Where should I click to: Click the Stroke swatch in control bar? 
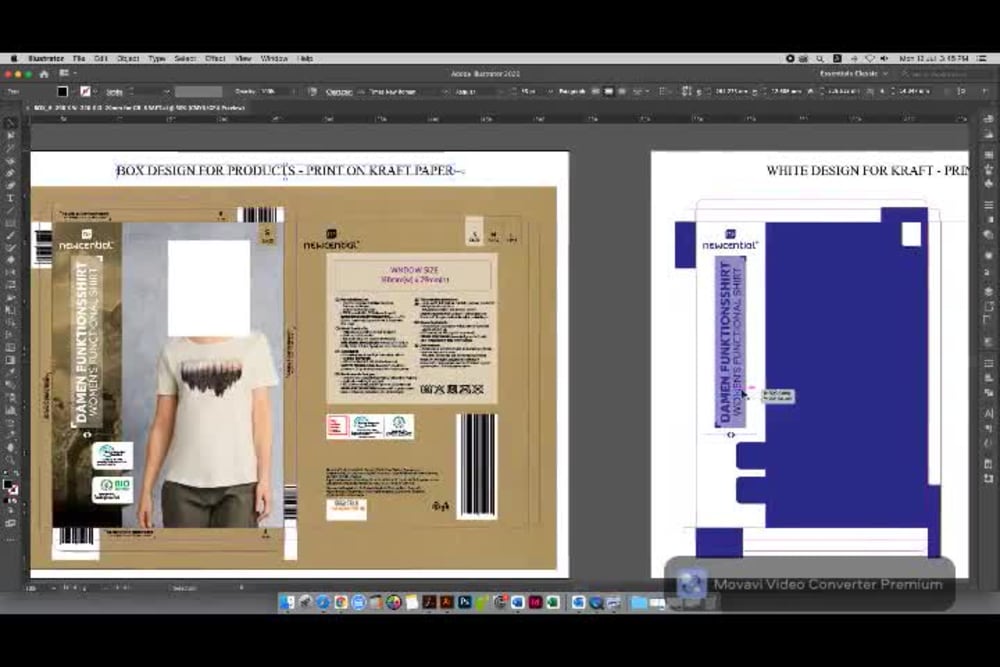tap(85, 92)
